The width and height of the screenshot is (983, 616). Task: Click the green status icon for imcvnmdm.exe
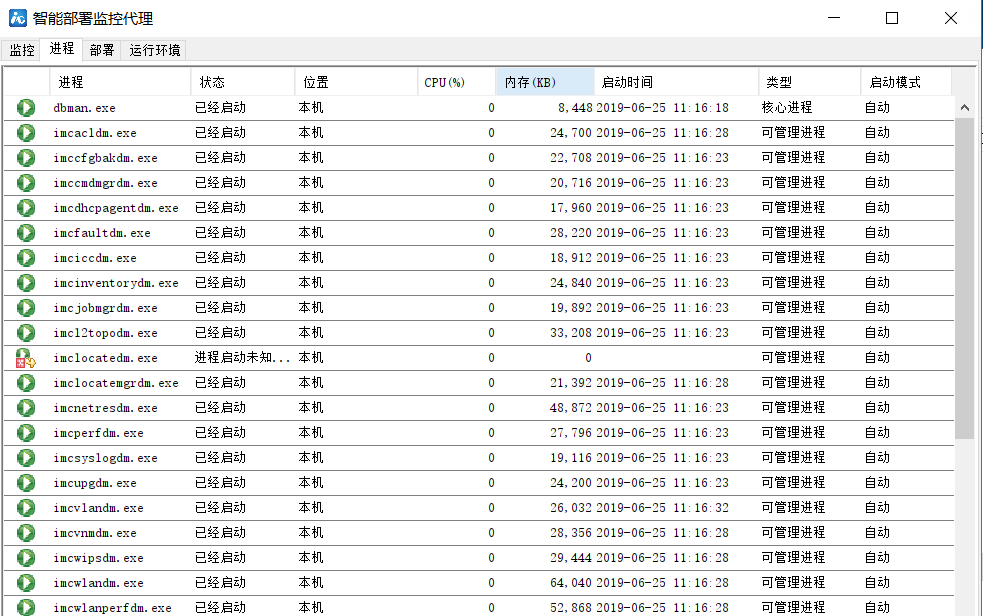tap(26, 533)
